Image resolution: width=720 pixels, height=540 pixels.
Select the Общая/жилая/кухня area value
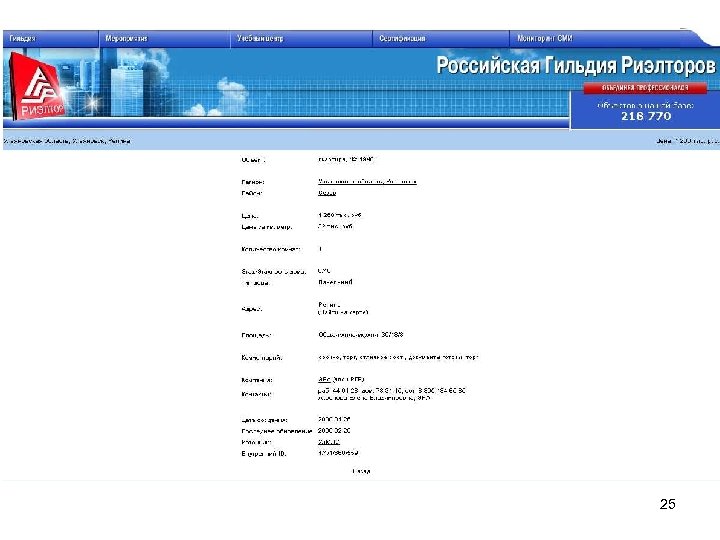coord(361,335)
